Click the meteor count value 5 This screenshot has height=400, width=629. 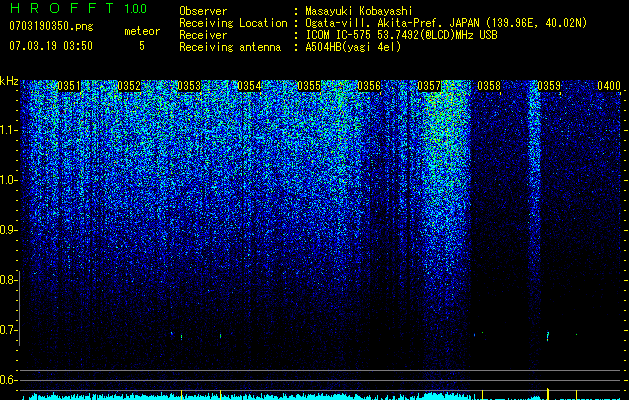(142, 46)
